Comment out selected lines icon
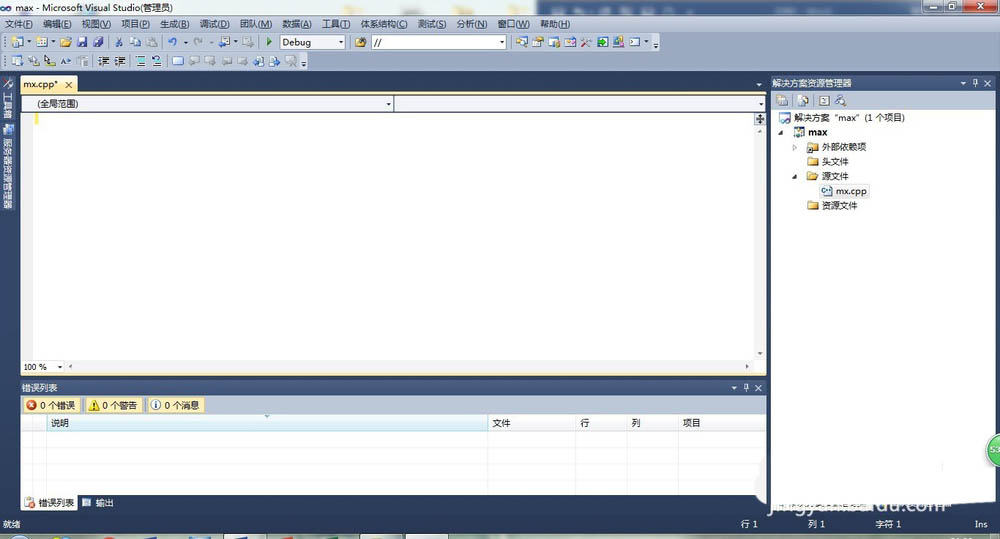Image resolution: width=1000 pixels, height=539 pixels. coord(140,61)
